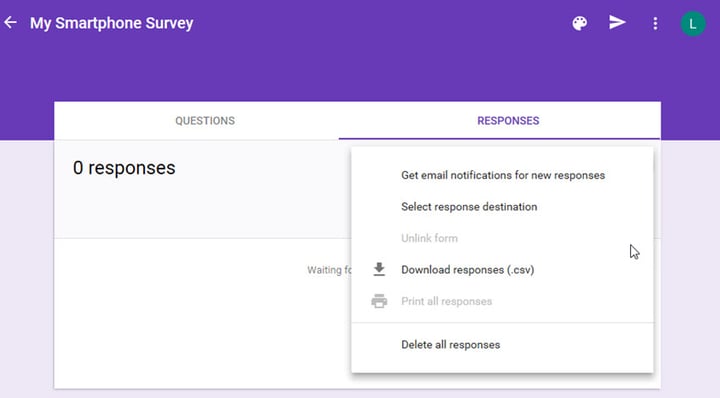
Task: Select the Responses tab
Action: point(508,121)
